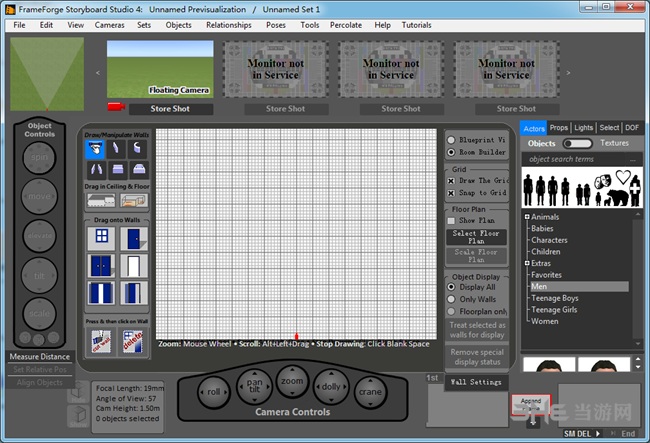Click the green overhead camera view
The height and width of the screenshot is (443, 650).
tap(47, 74)
